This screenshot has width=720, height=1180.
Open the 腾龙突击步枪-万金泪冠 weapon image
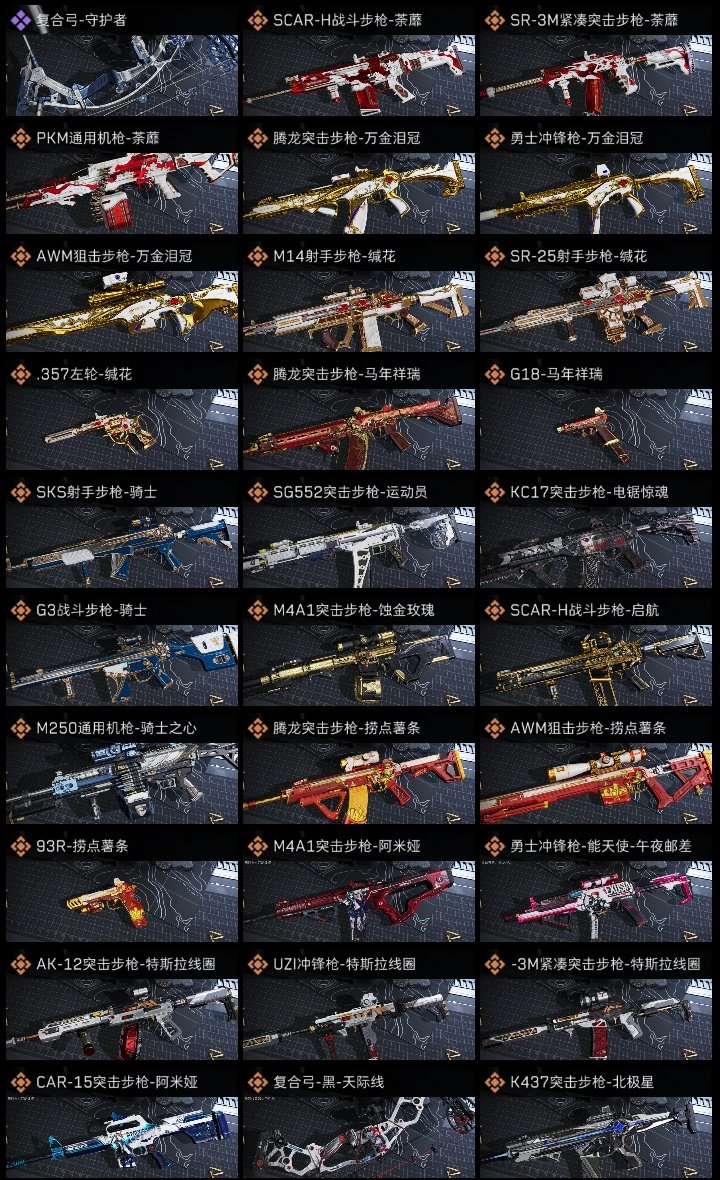pyautogui.click(x=359, y=193)
